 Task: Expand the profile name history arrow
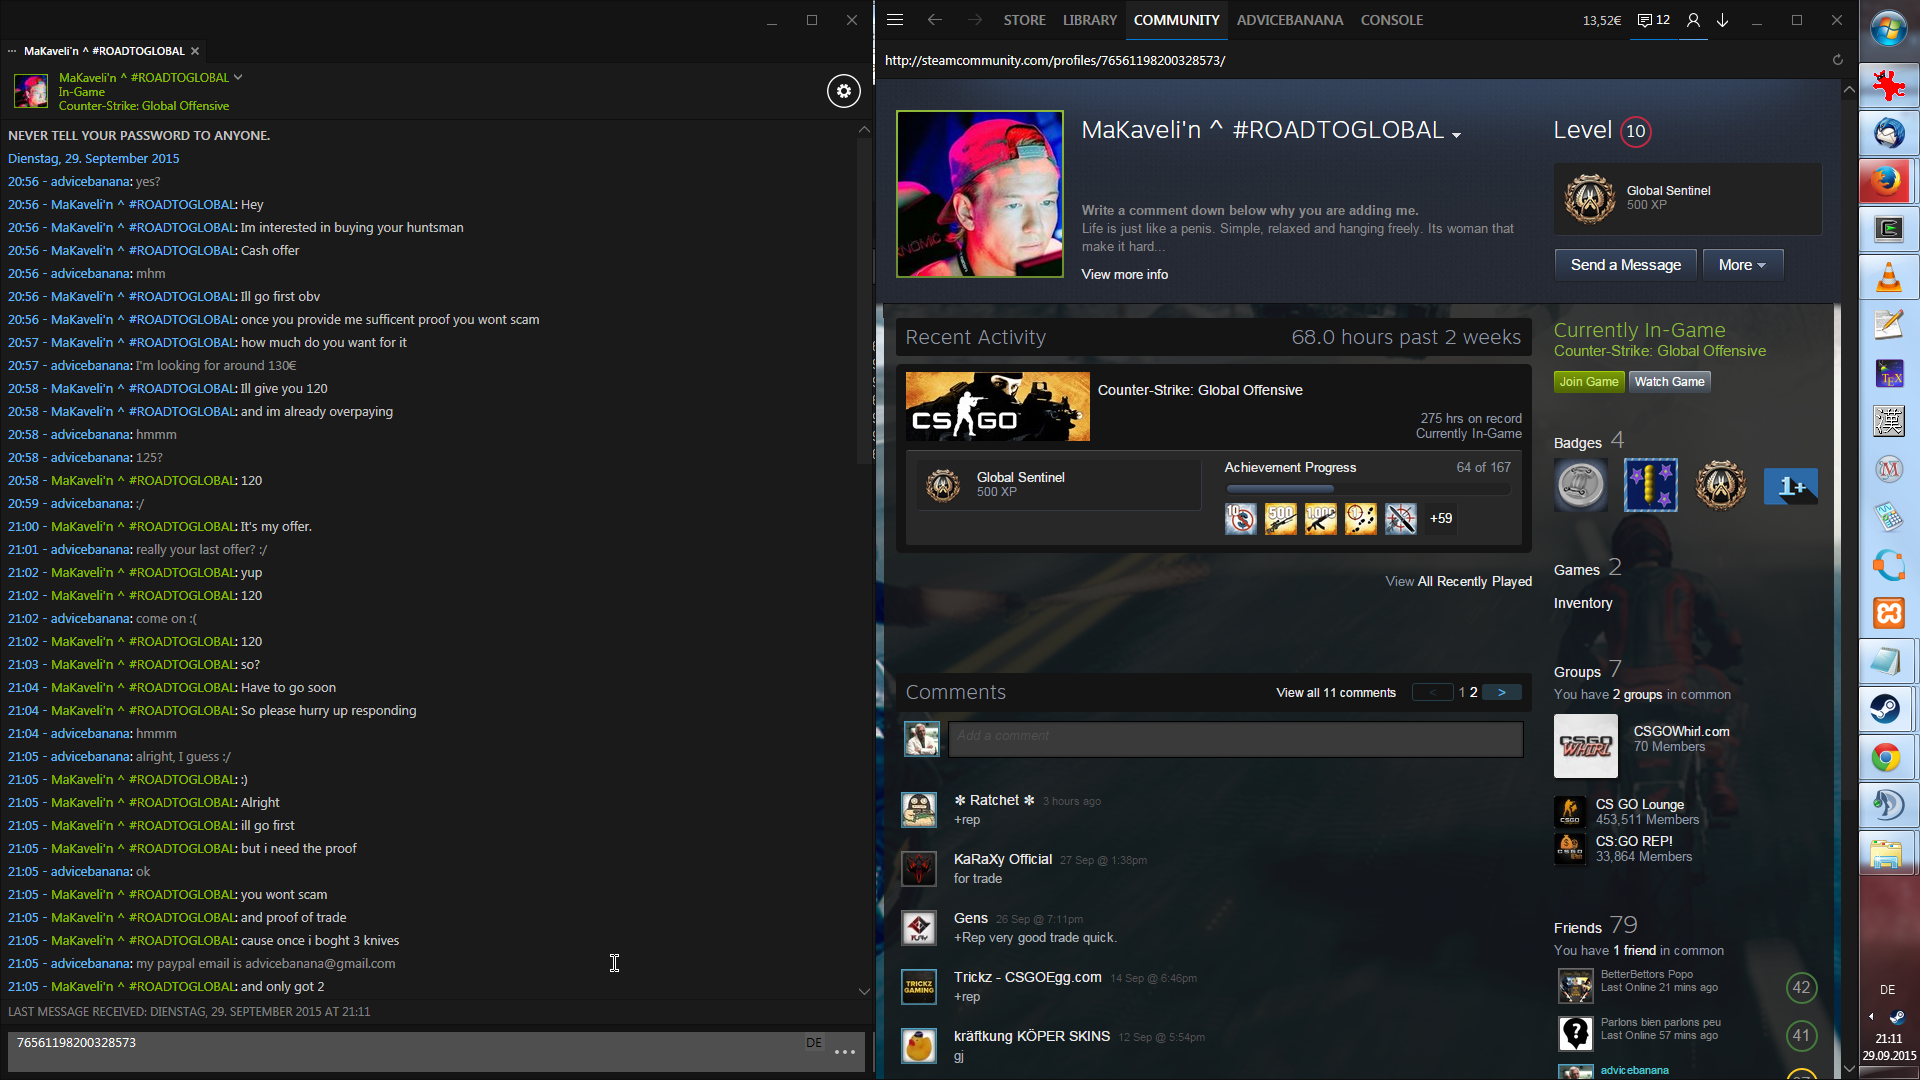tap(1456, 135)
